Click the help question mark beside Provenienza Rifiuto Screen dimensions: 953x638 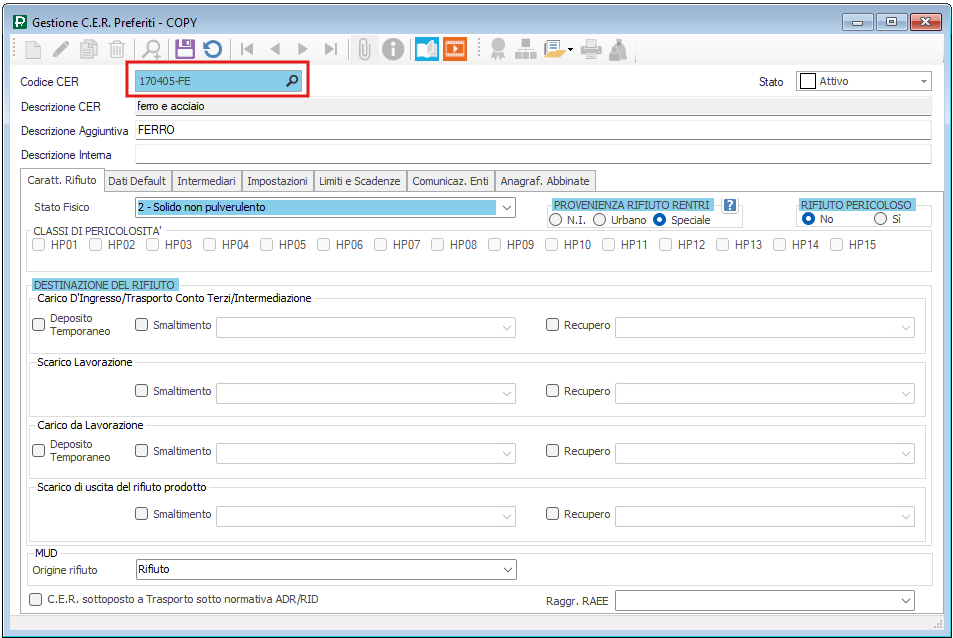pos(730,205)
